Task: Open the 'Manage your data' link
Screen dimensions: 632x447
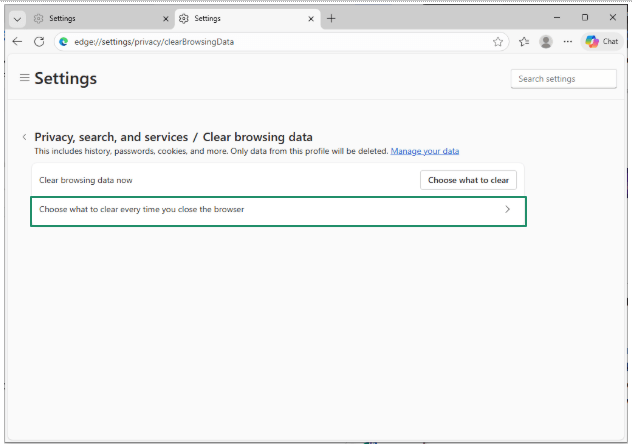Action: pyautogui.click(x=425, y=151)
